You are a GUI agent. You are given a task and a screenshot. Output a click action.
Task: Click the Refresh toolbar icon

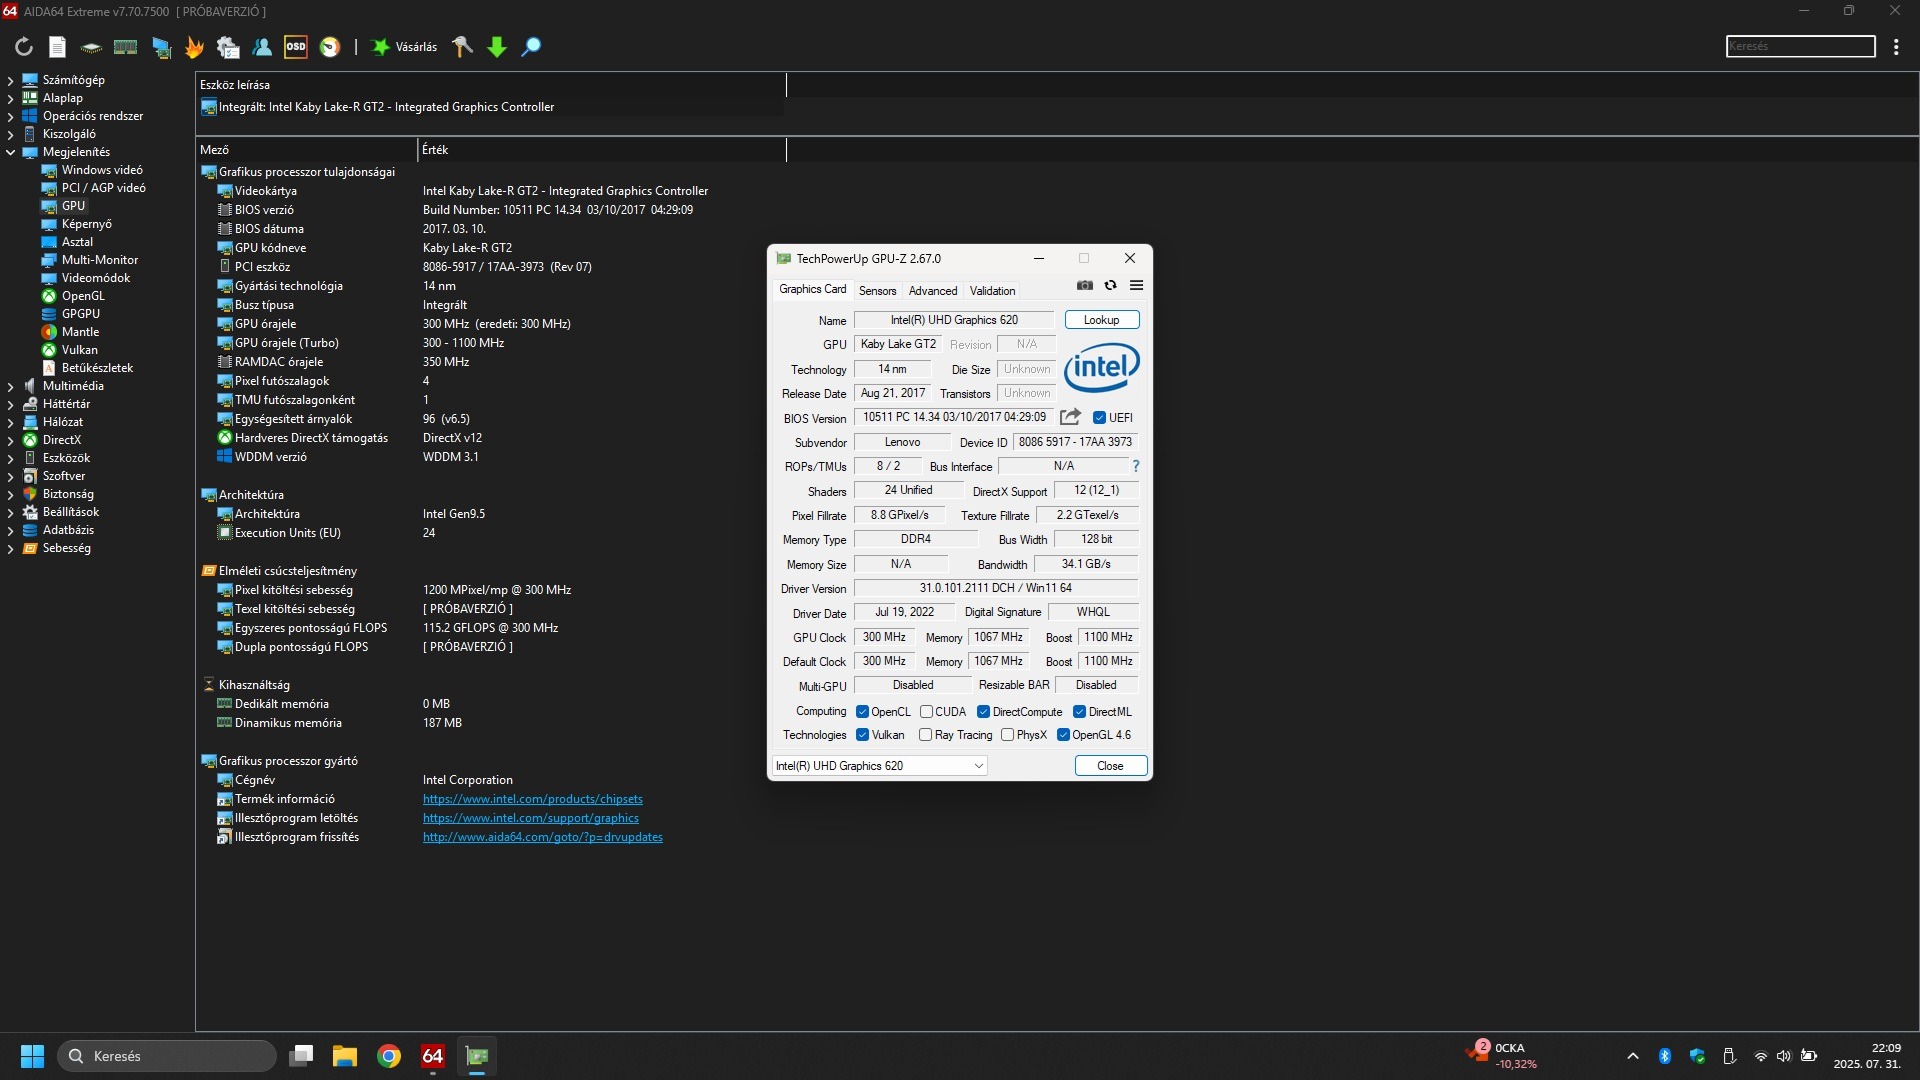24,47
